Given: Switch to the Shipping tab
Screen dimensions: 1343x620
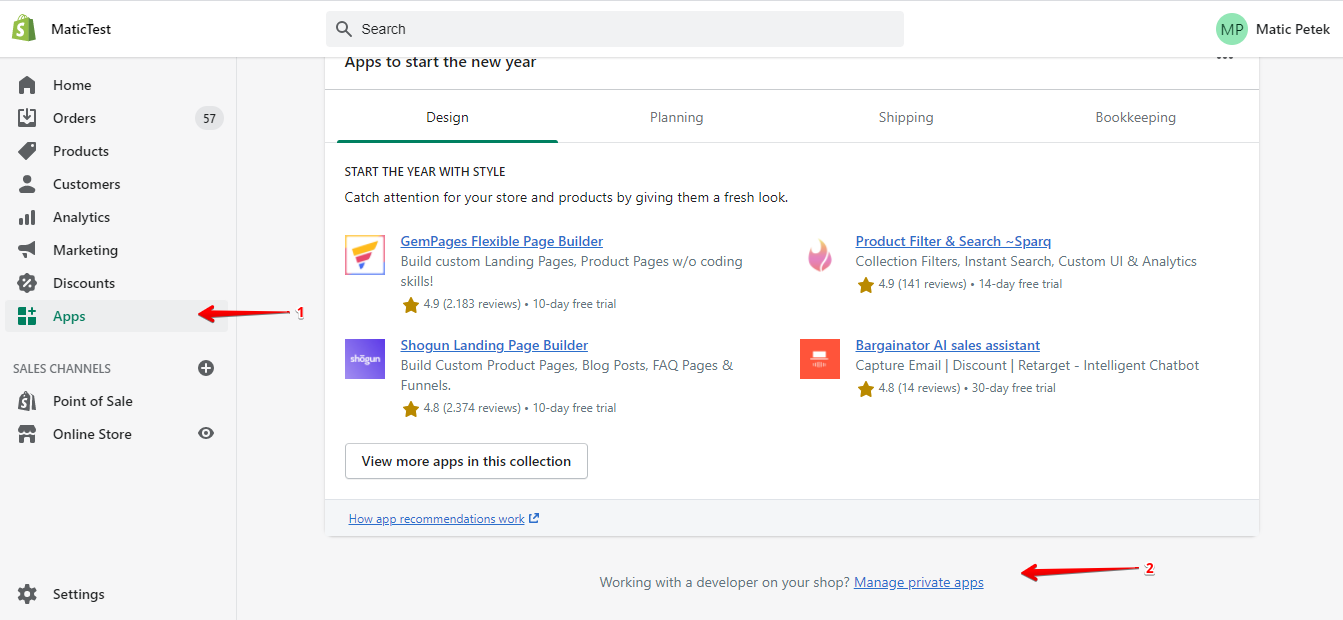Looking at the screenshot, I should click(x=906, y=117).
